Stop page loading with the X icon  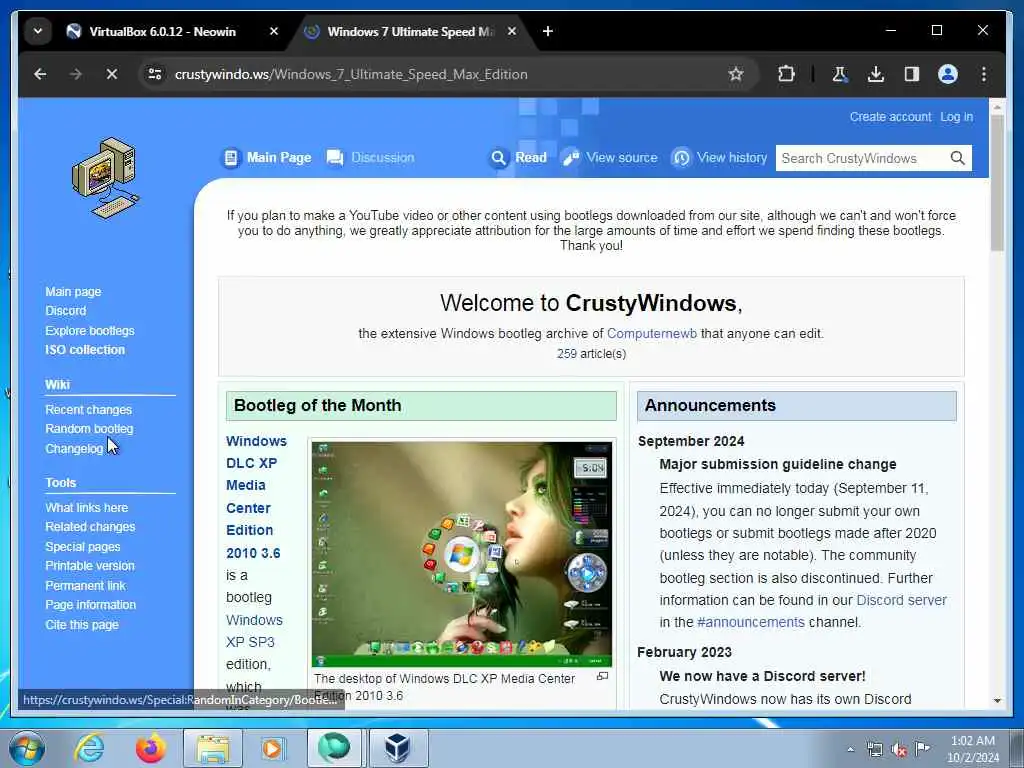(x=112, y=74)
